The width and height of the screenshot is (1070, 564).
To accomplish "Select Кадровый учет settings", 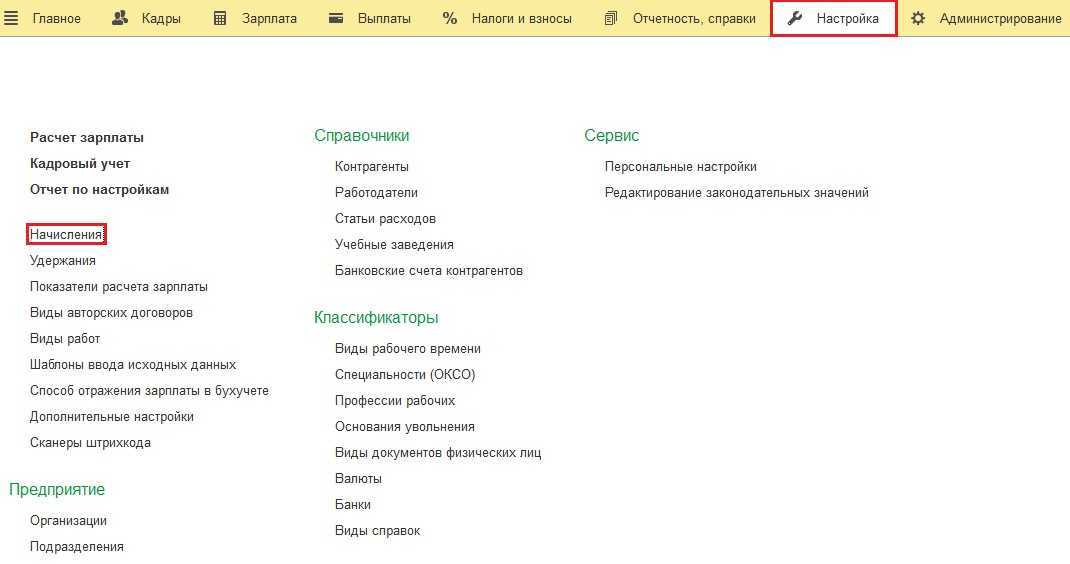I will pos(80,163).
